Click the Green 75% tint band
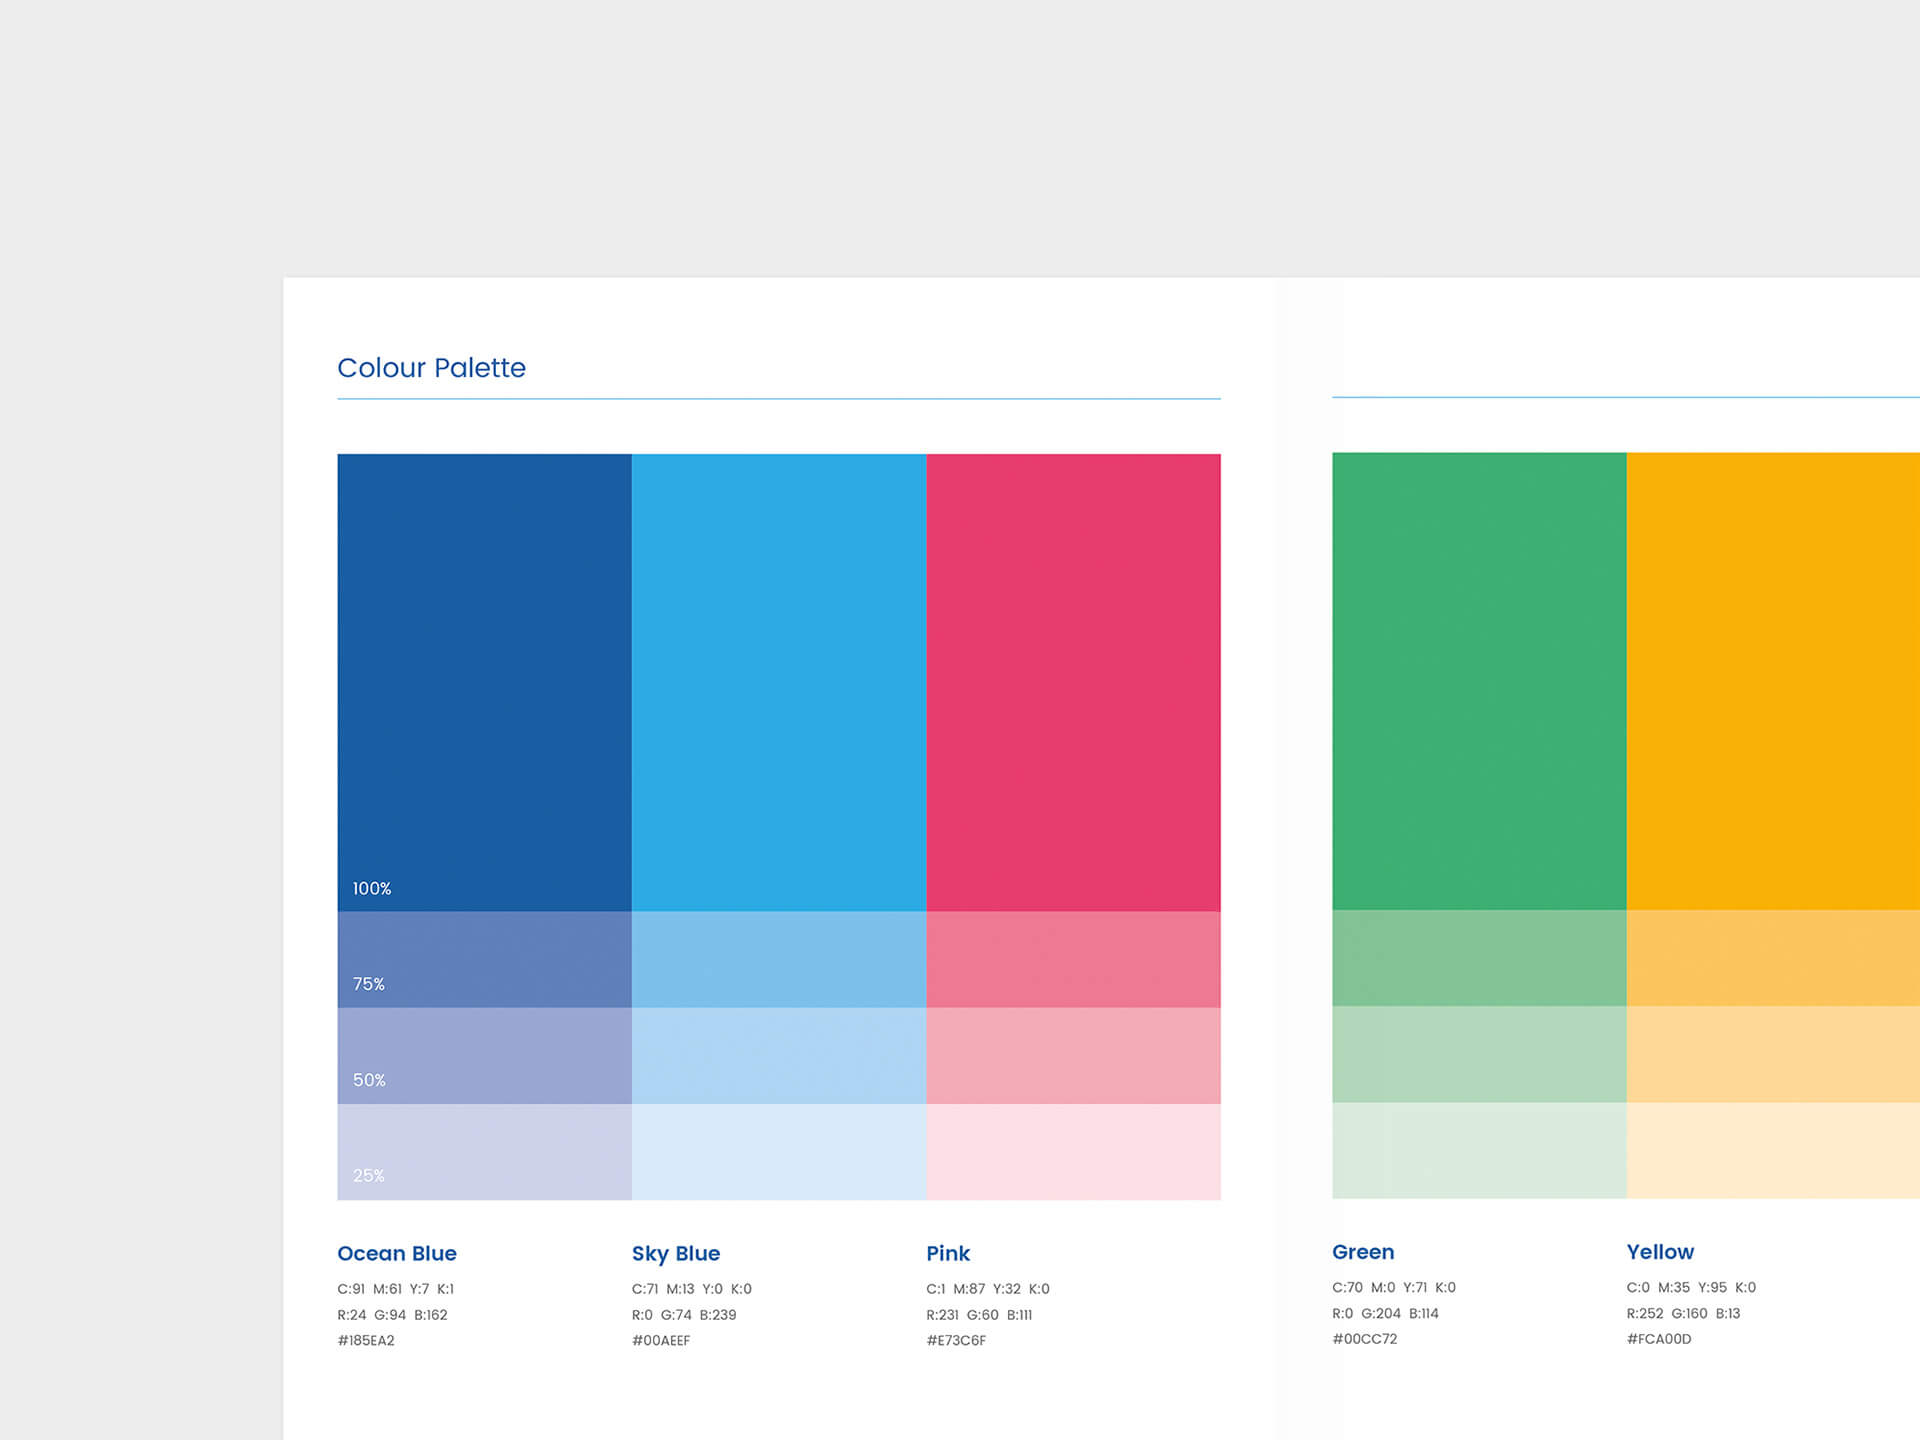1920x1440 pixels. pos(1478,960)
